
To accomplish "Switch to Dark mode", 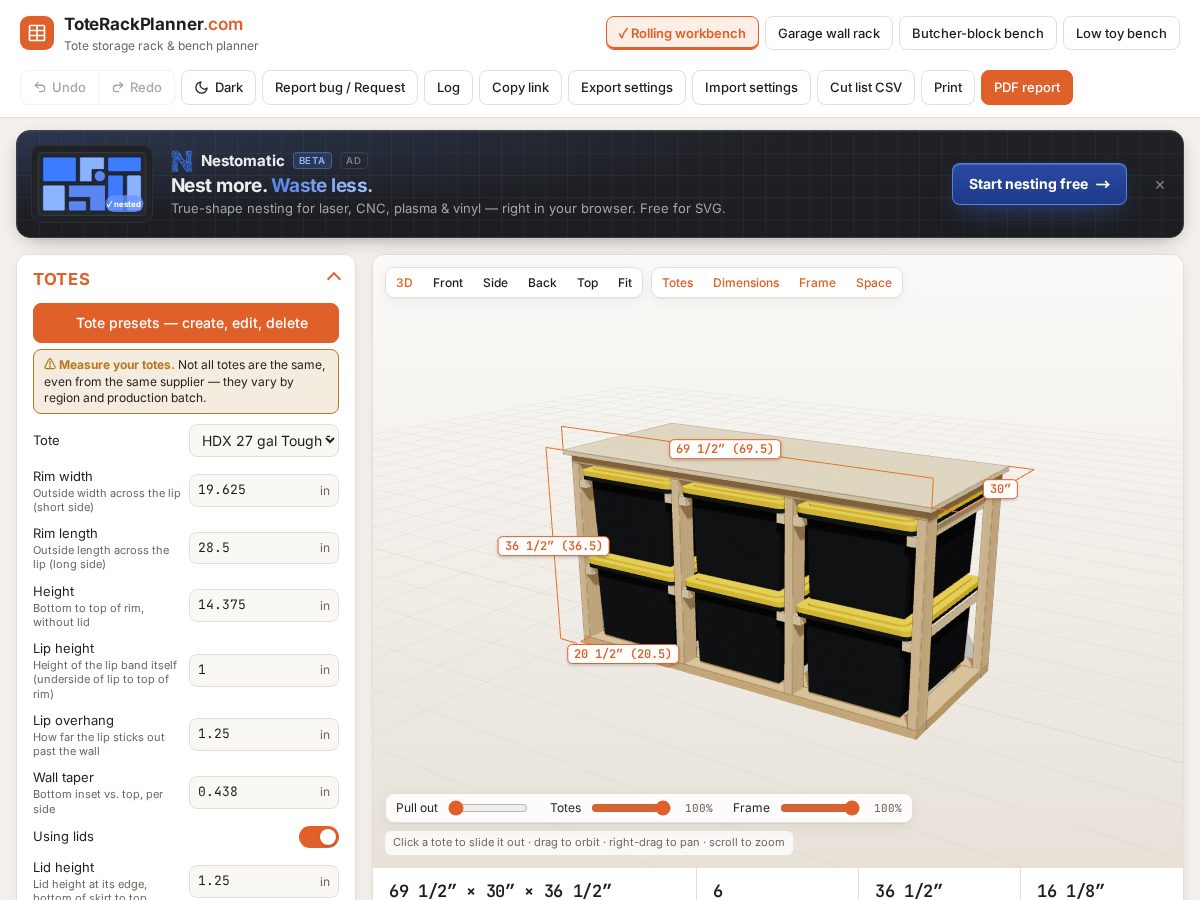I will 218,87.
